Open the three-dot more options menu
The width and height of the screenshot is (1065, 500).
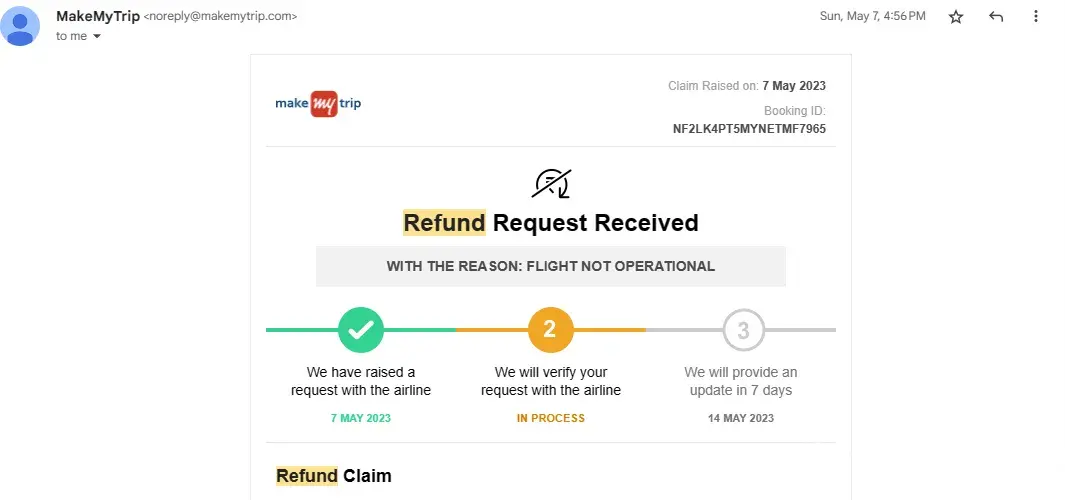click(x=1036, y=17)
